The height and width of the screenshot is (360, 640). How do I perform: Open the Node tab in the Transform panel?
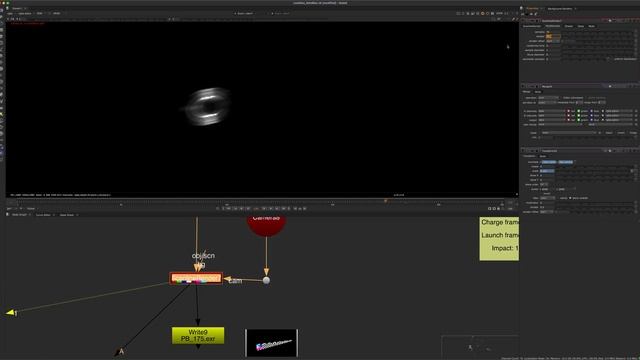(x=542, y=156)
